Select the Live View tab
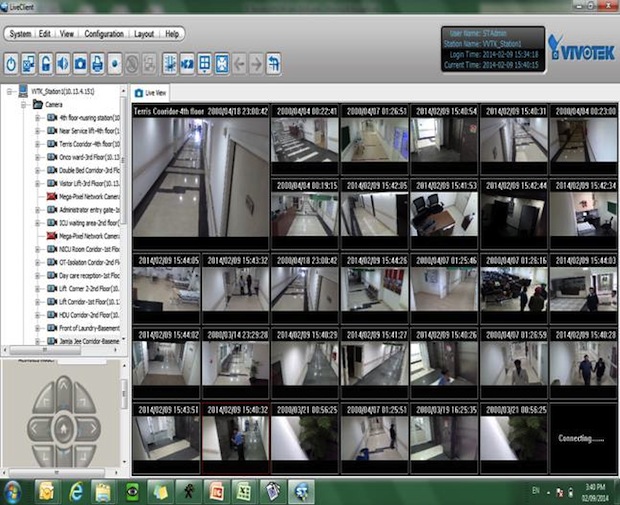This screenshot has width=620, height=505. tap(150, 91)
